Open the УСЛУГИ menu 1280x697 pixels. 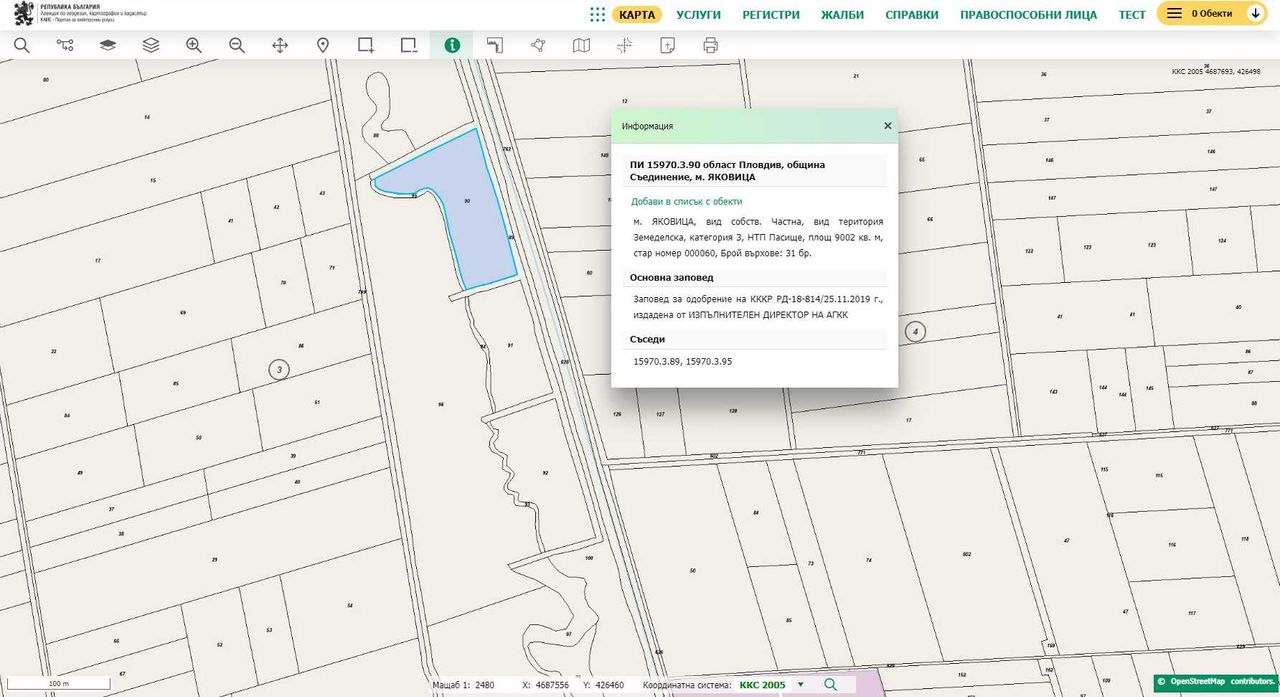[x=698, y=15]
